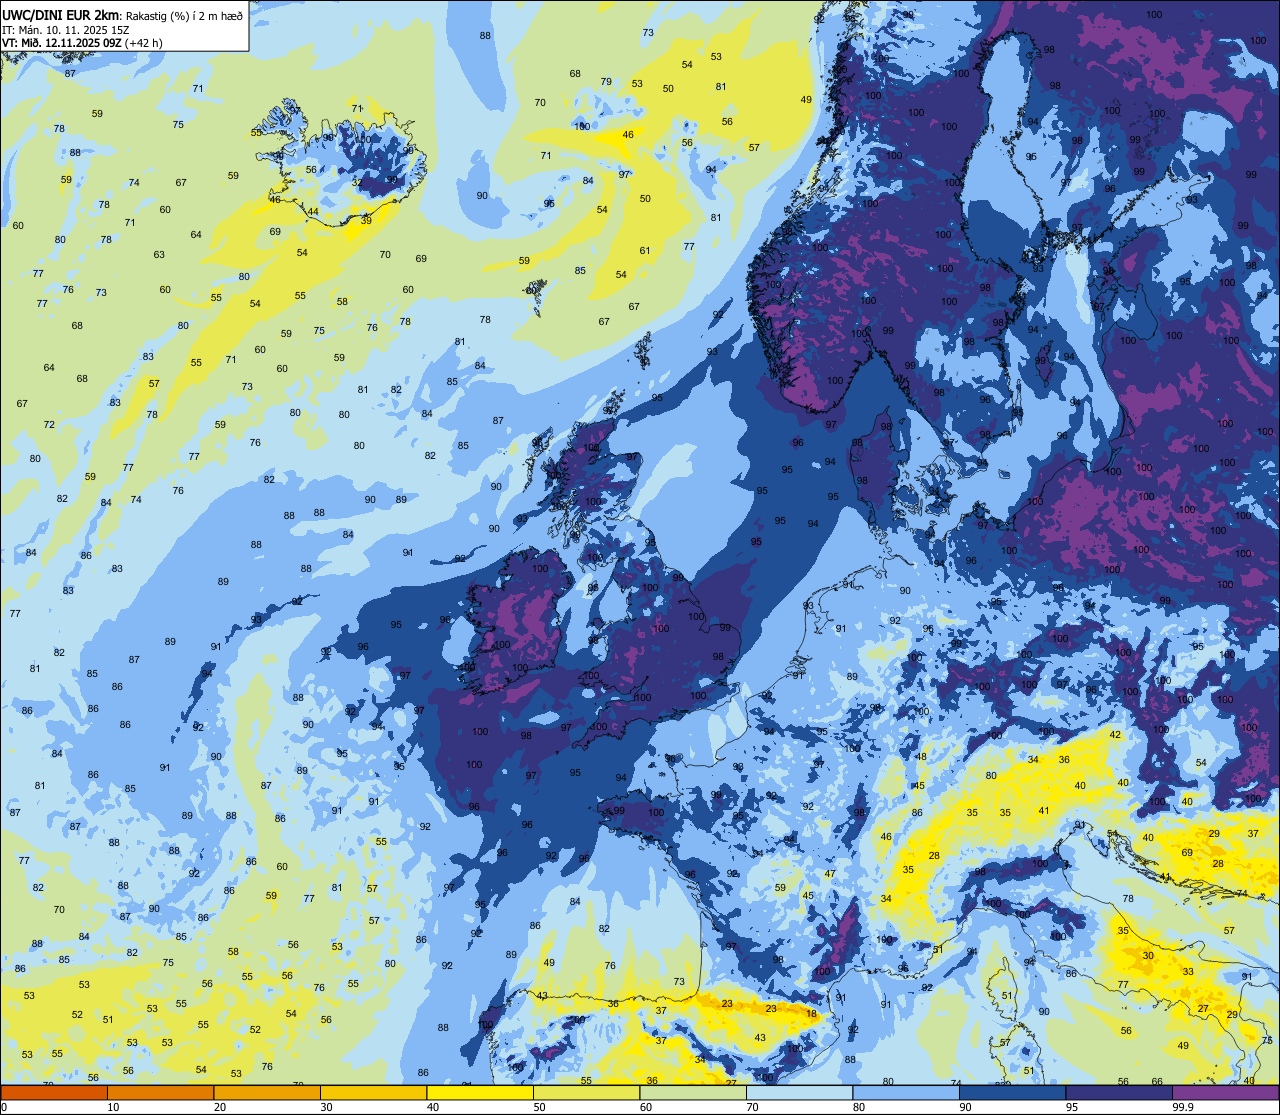Click the '99.9' legend scale label
This screenshot has height=1115, width=1280.
pyautogui.click(x=1183, y=1107)
